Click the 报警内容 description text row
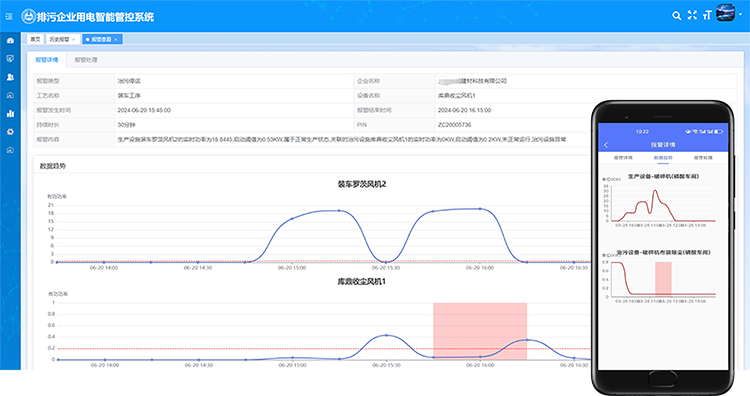Image resolution: width=750 pixels, height=396 pixels. (342, 140)
